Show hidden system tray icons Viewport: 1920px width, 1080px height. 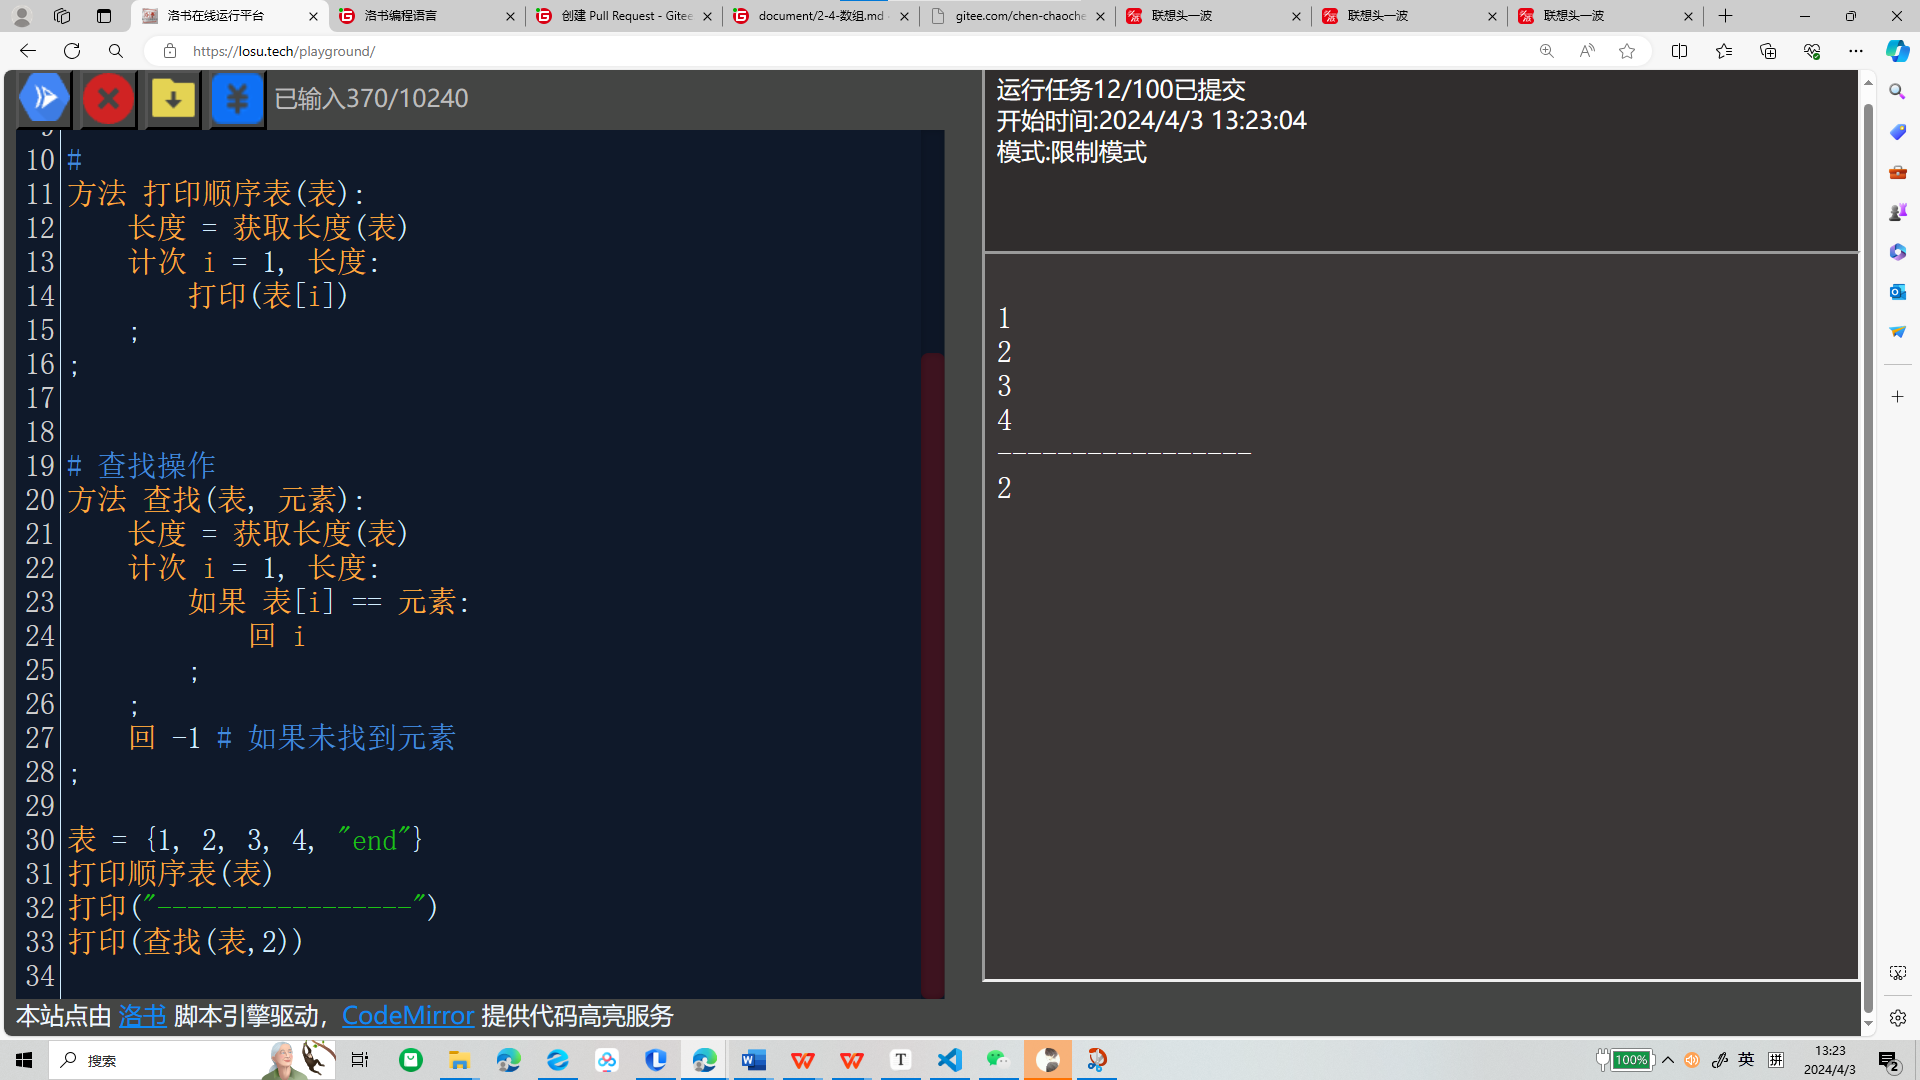point(1668,1060)
